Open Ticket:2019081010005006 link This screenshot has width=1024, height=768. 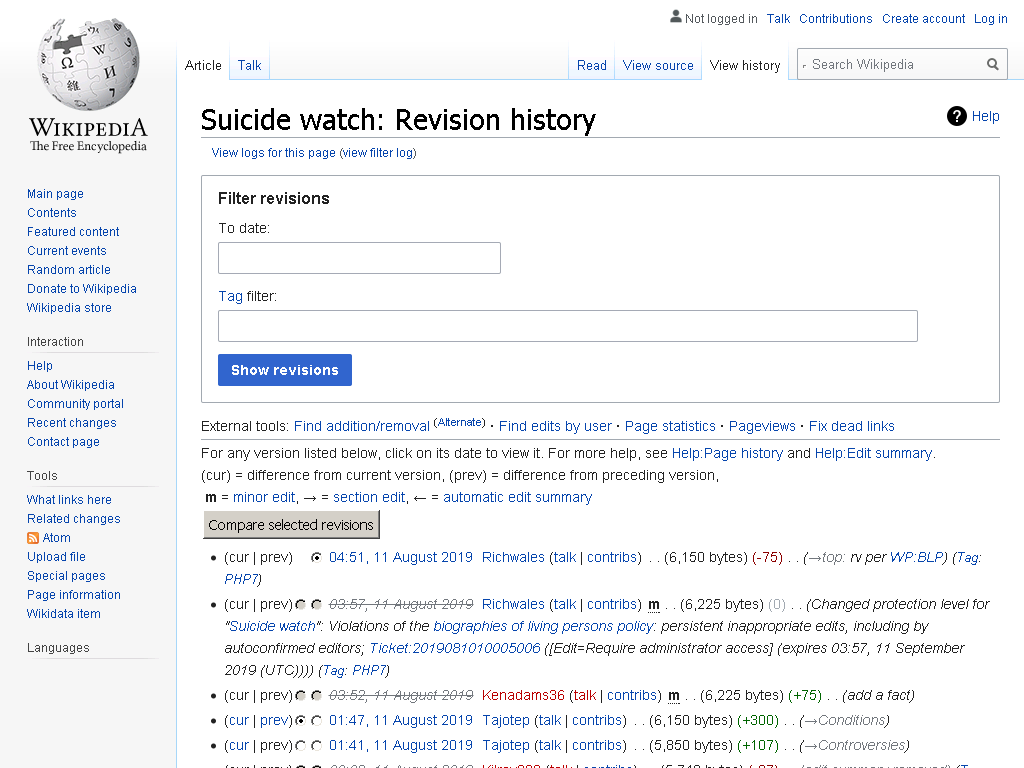click(455, 648)
